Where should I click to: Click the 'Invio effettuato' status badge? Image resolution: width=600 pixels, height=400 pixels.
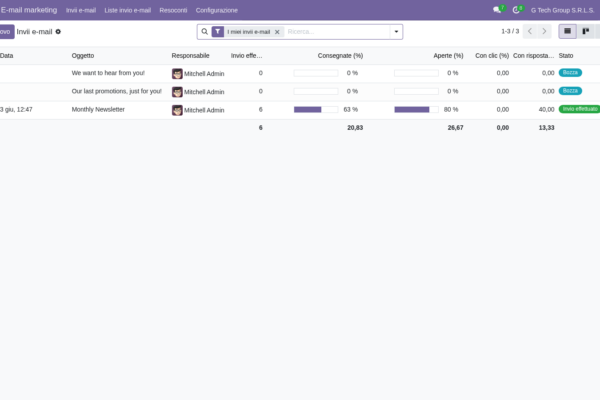click(x=579, y=109)
